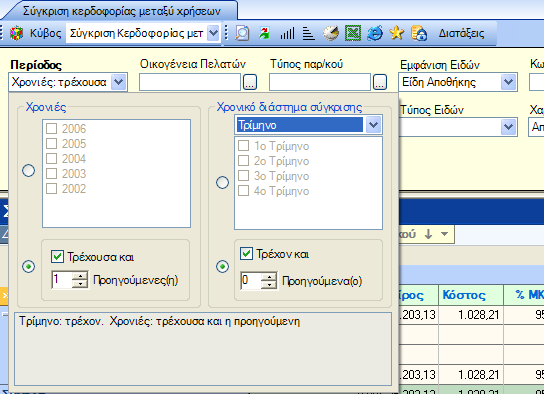Click the Οικογένεια Πελατών input field
544x394 pixels.
tap(189, 82)
